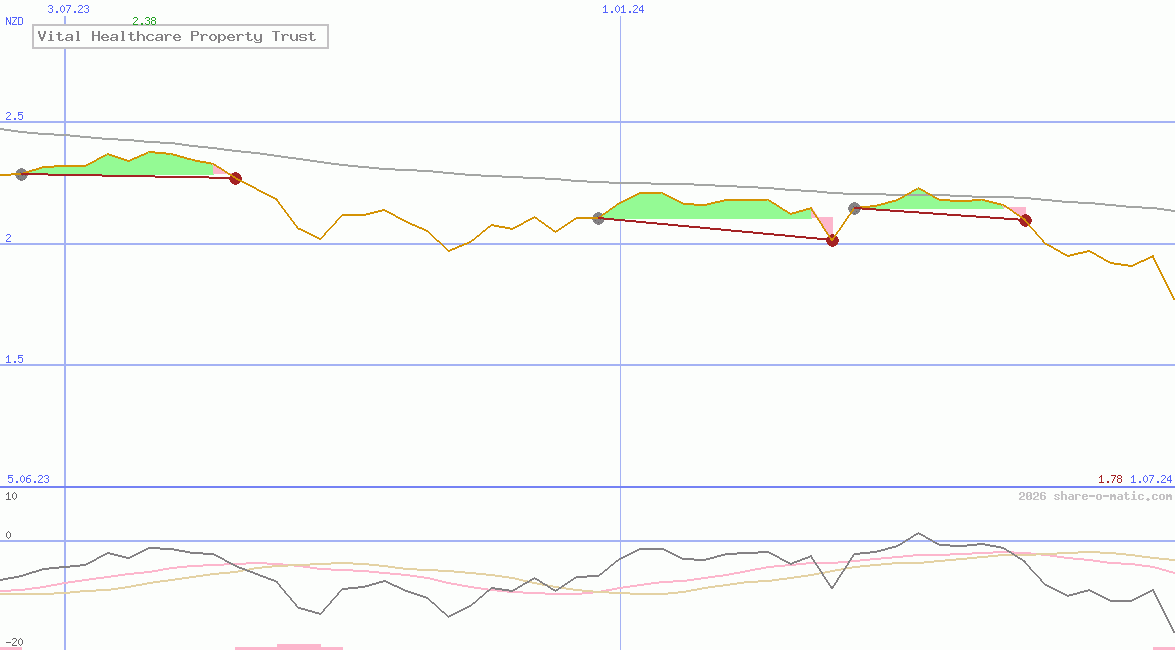Click the green 2.38 high value

[144, 22]
